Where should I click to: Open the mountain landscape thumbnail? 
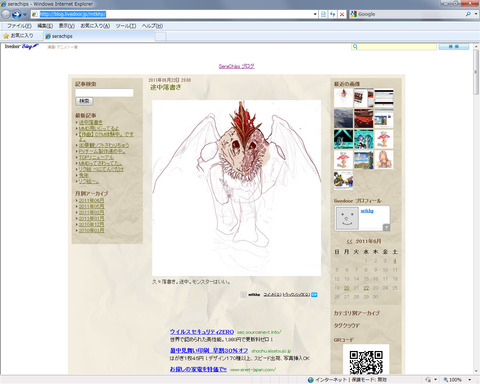click(343, 118)
